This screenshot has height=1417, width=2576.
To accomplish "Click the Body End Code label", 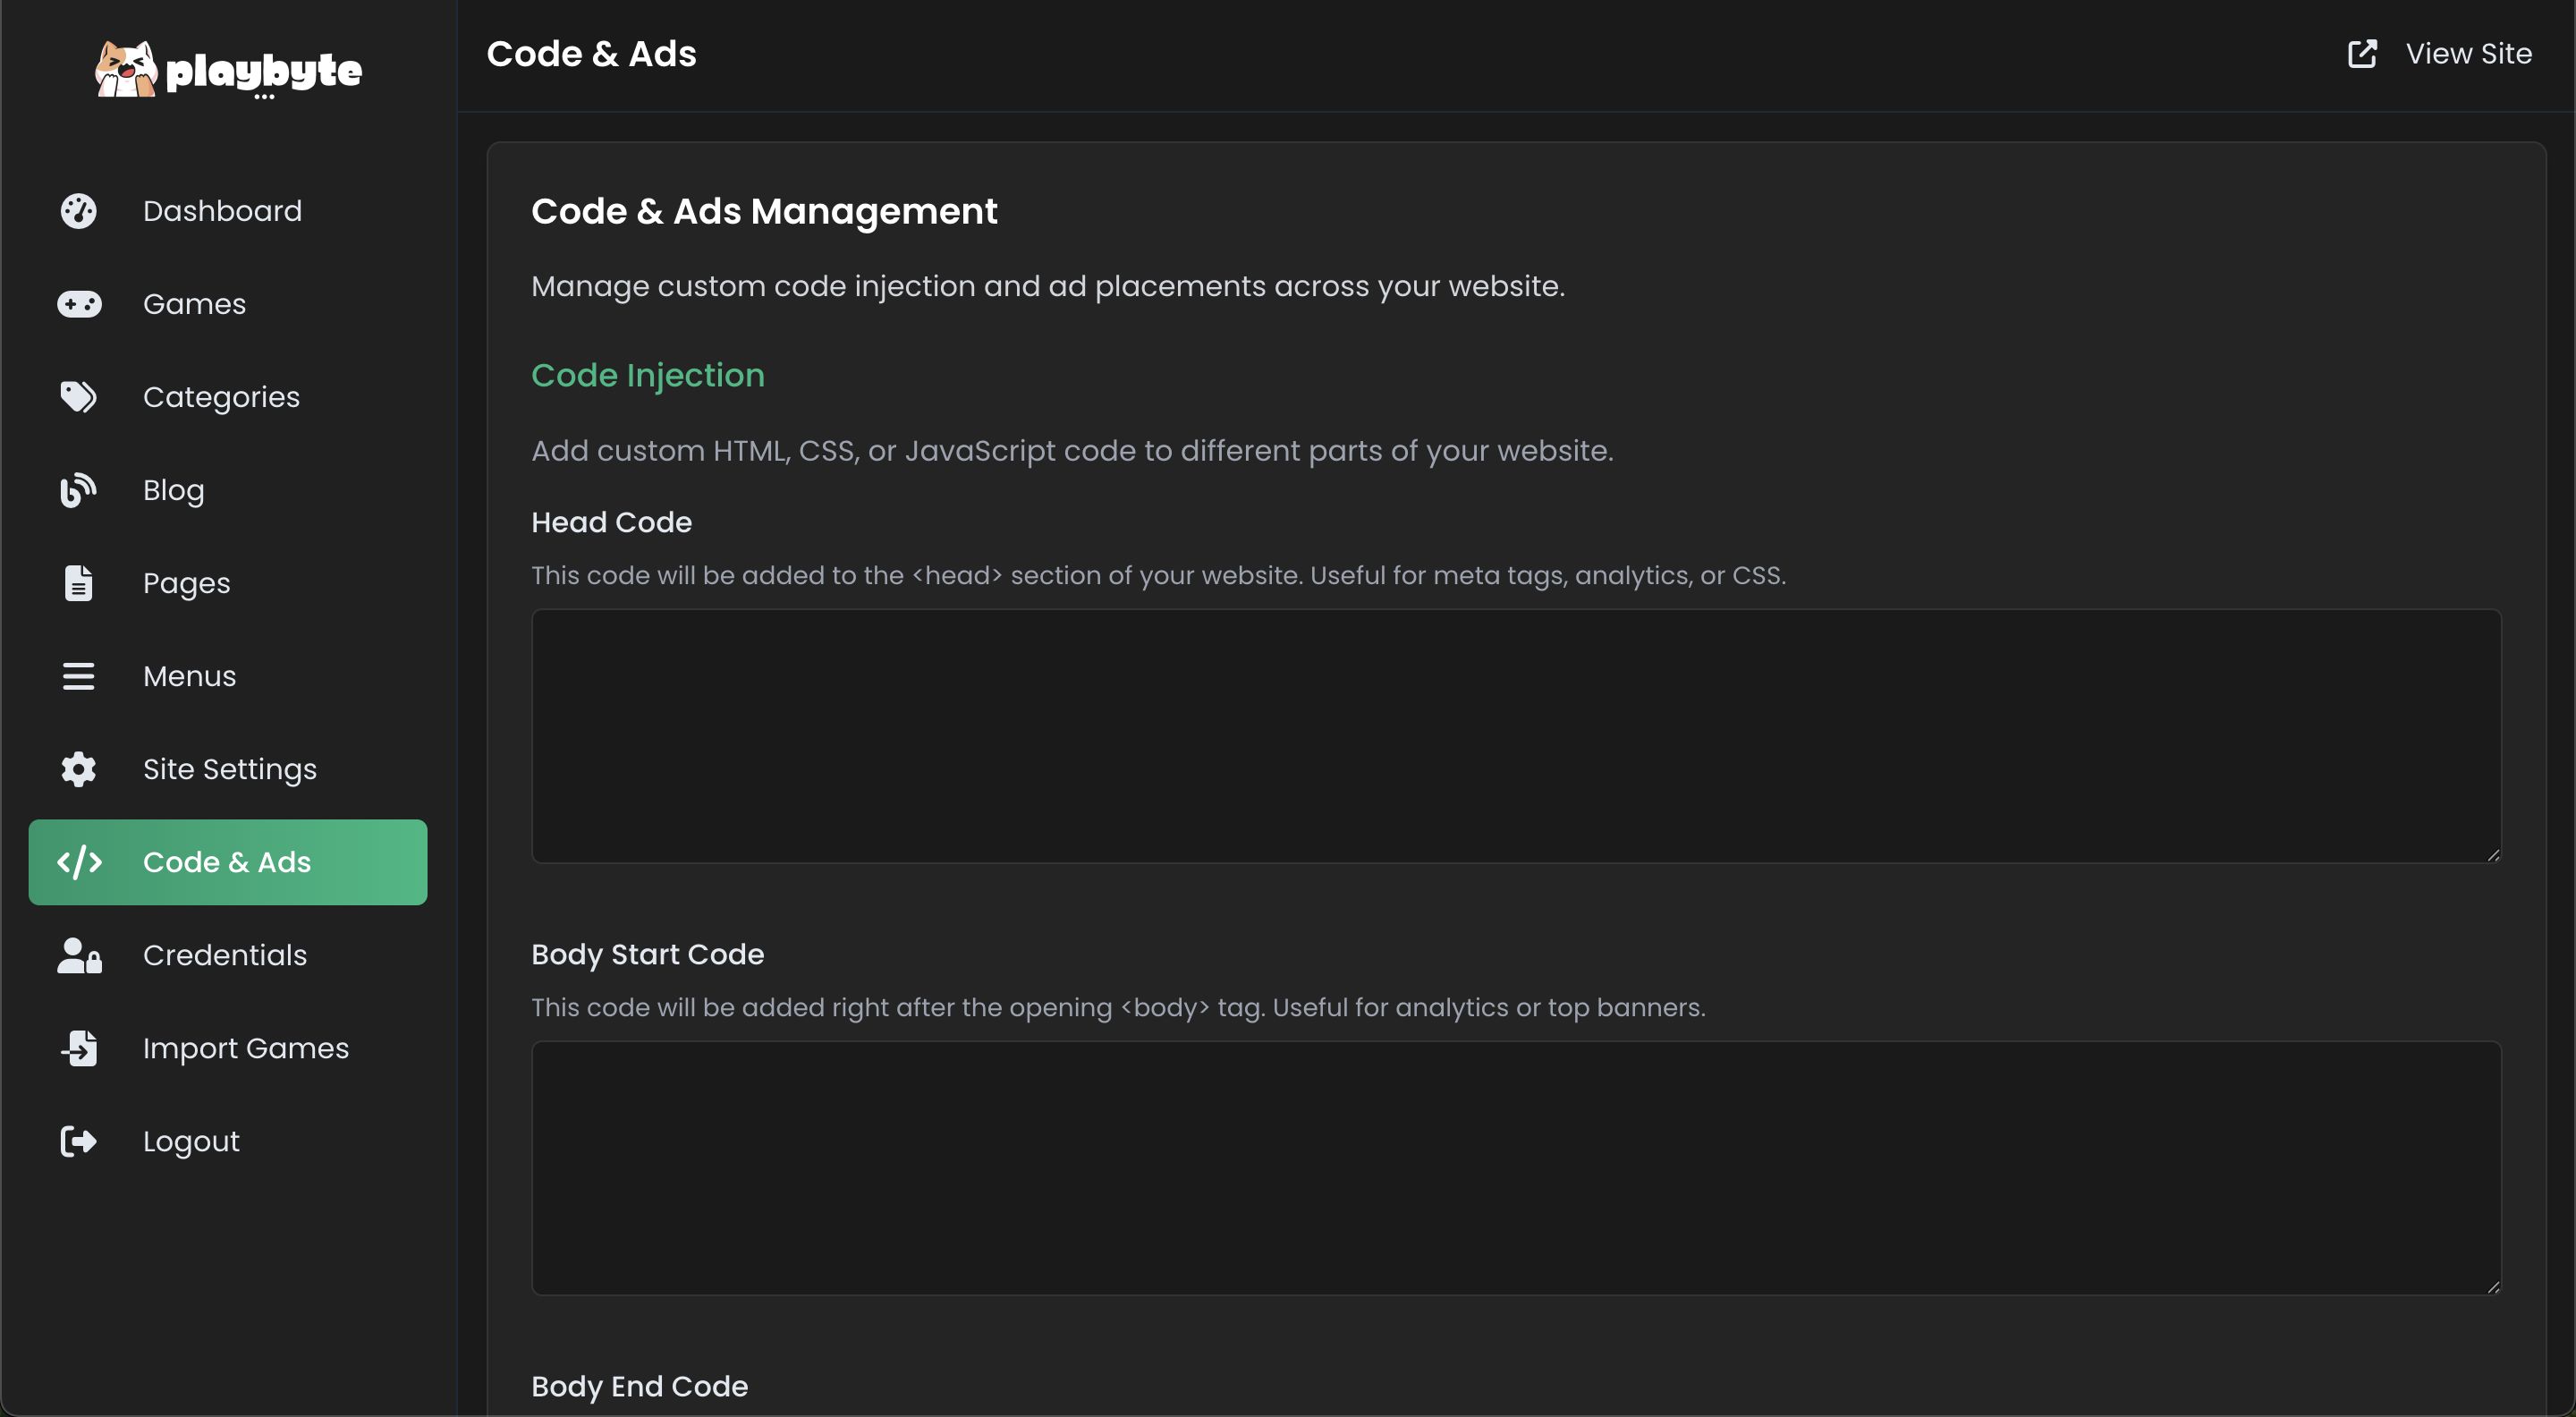I will click(640, 1386).
